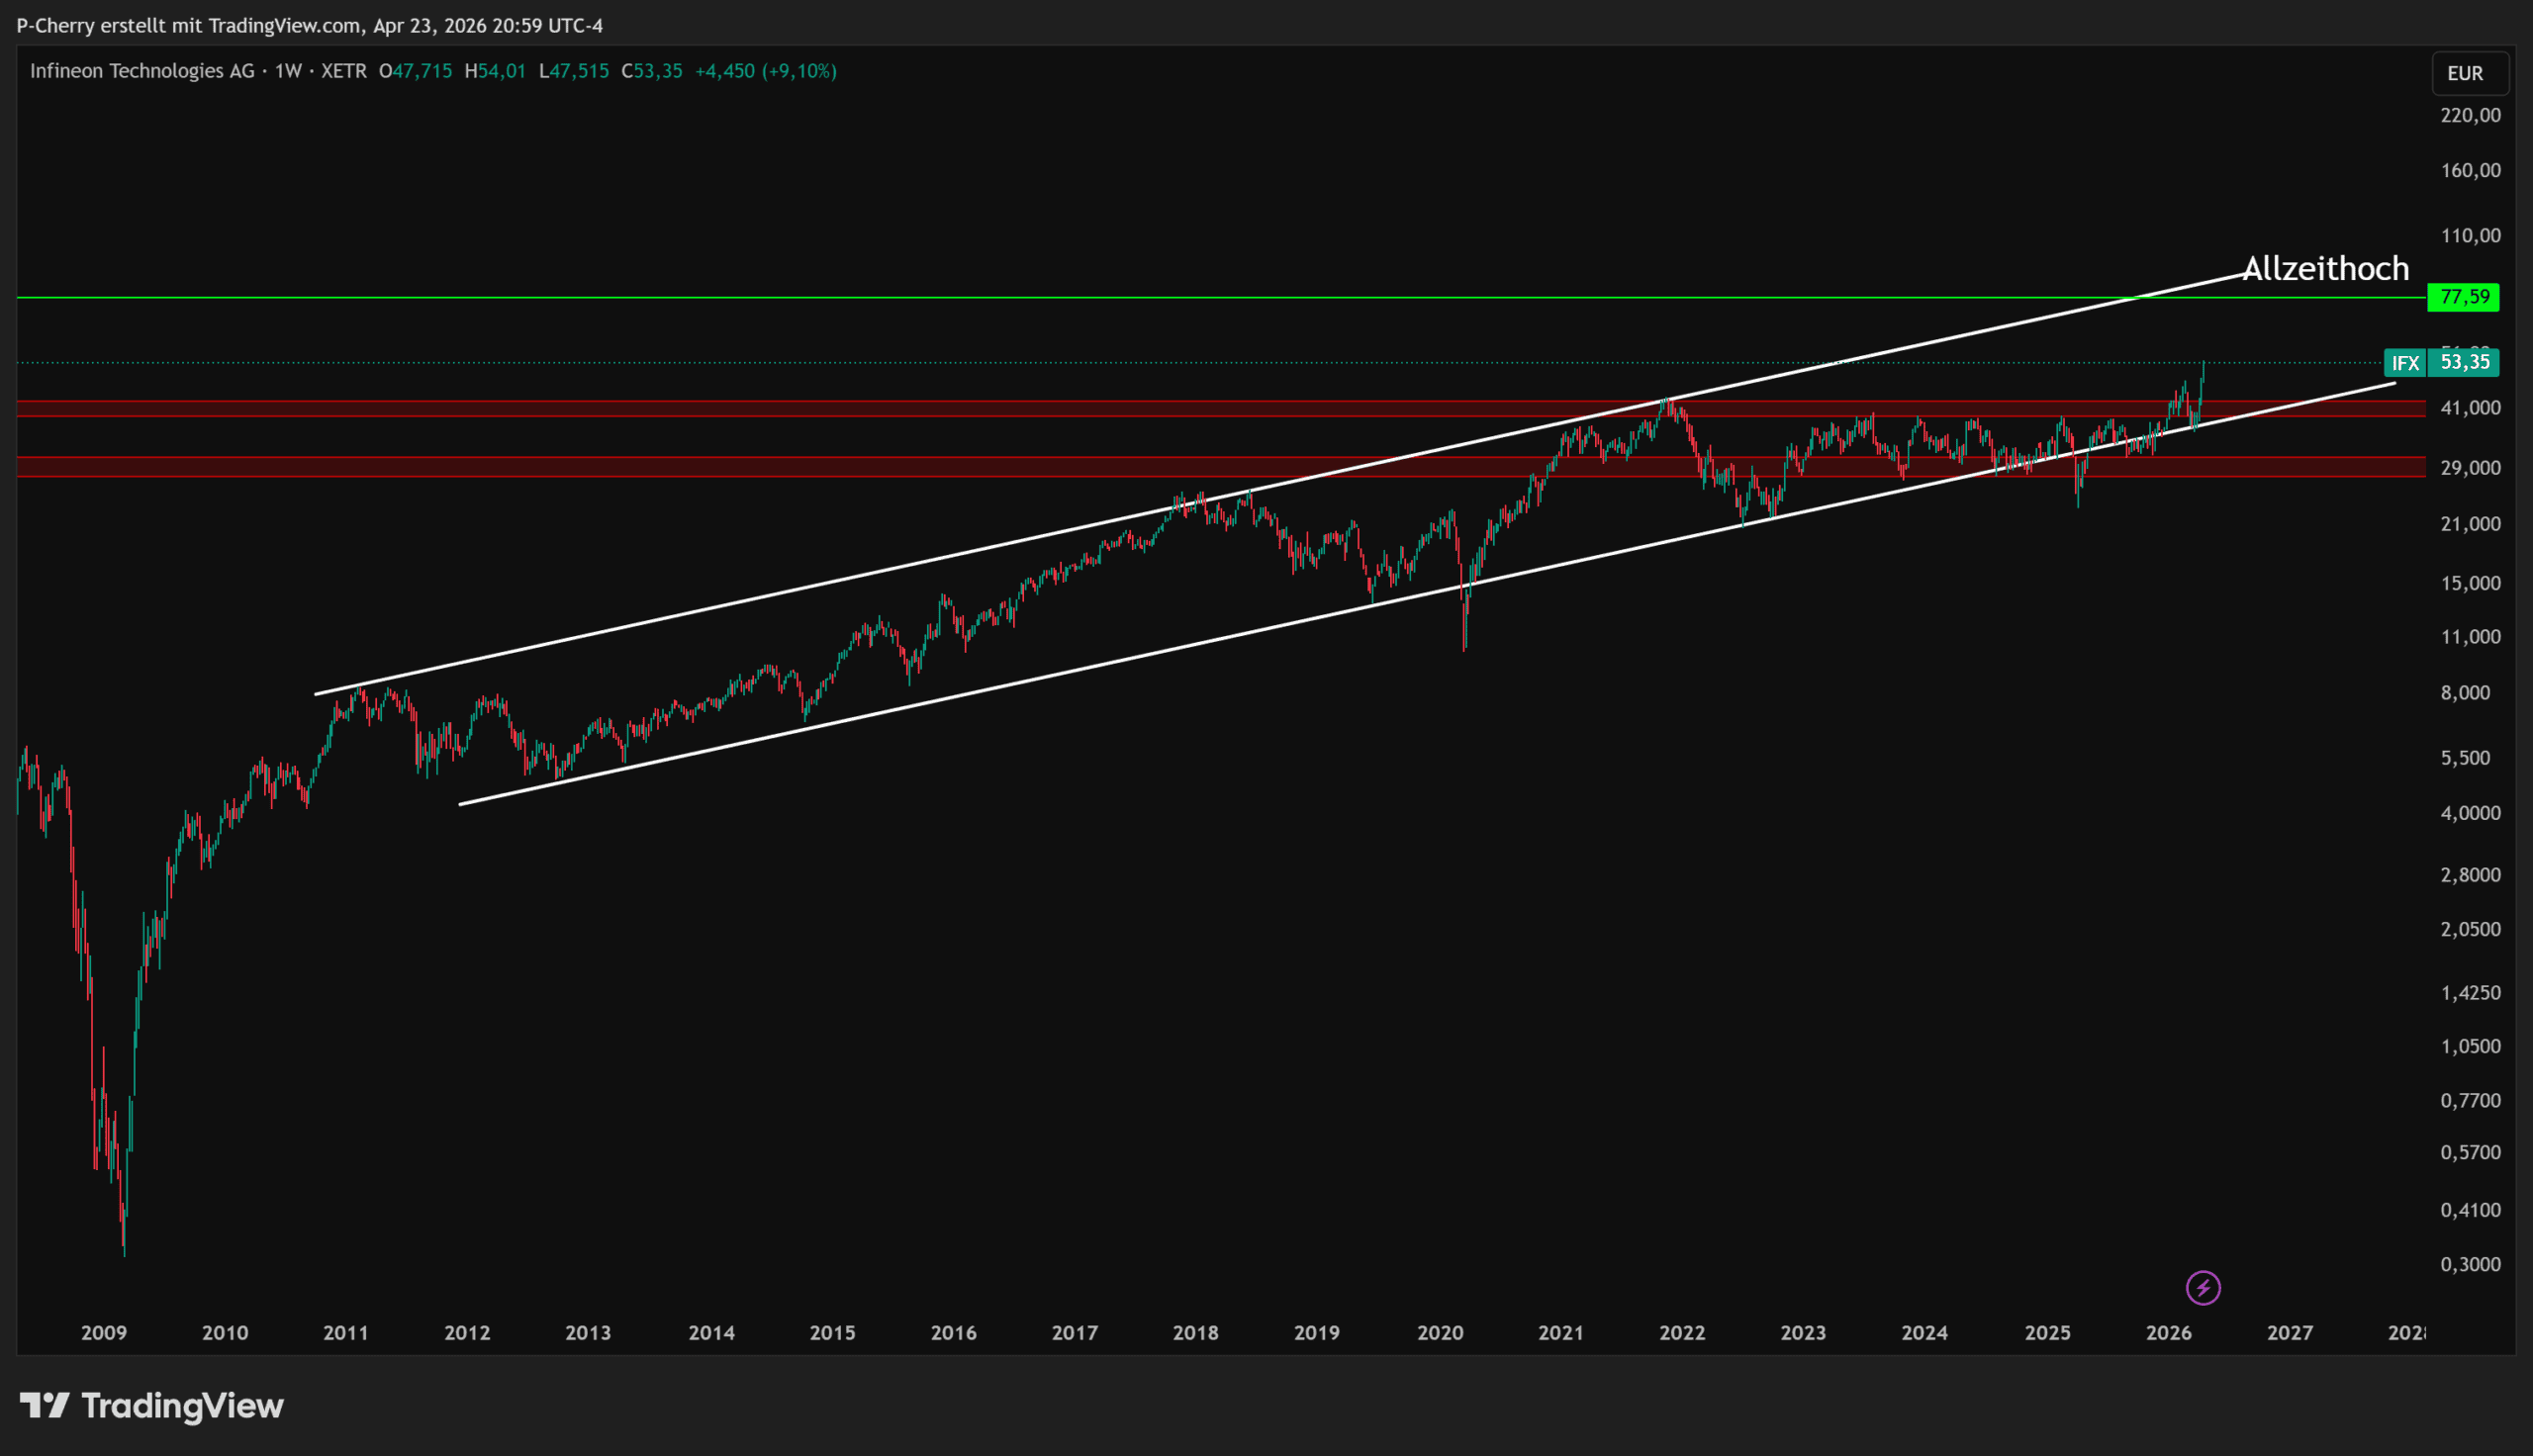Click the 53,35 current price label
The width and height of the screenshot is (2533, 1456).
tap(2465, 363)
